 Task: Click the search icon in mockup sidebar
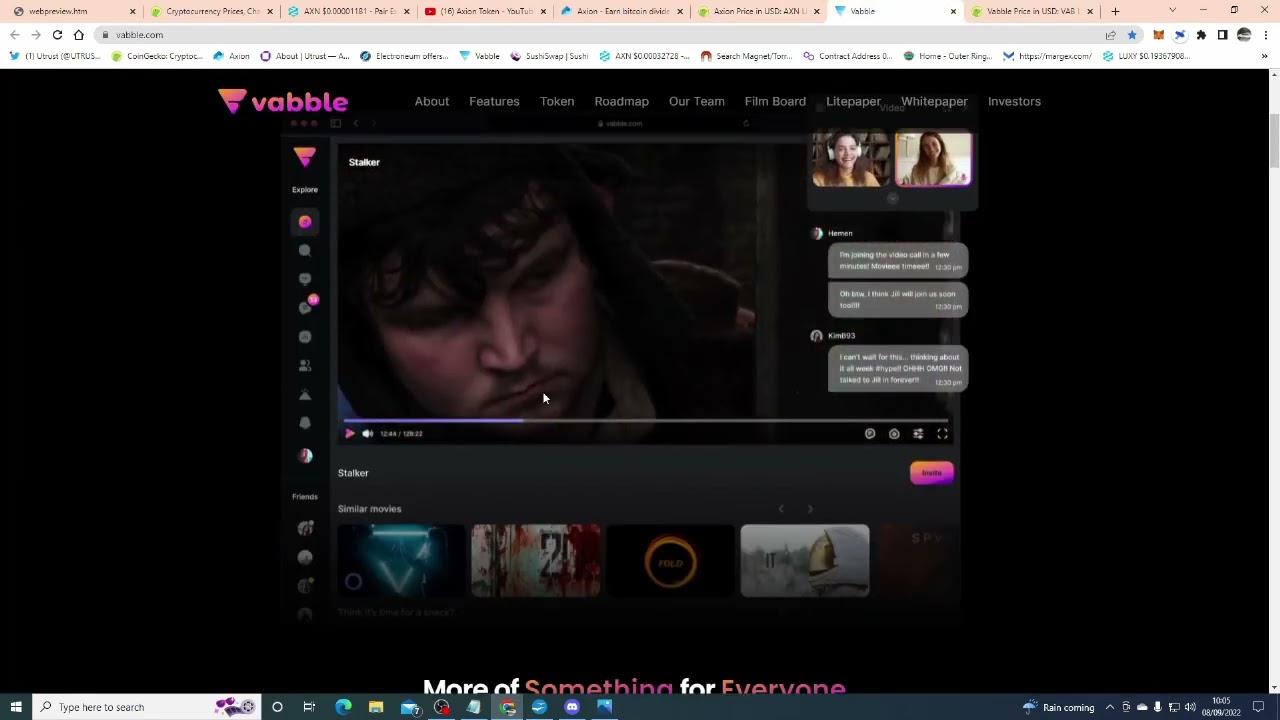point(305,251)
